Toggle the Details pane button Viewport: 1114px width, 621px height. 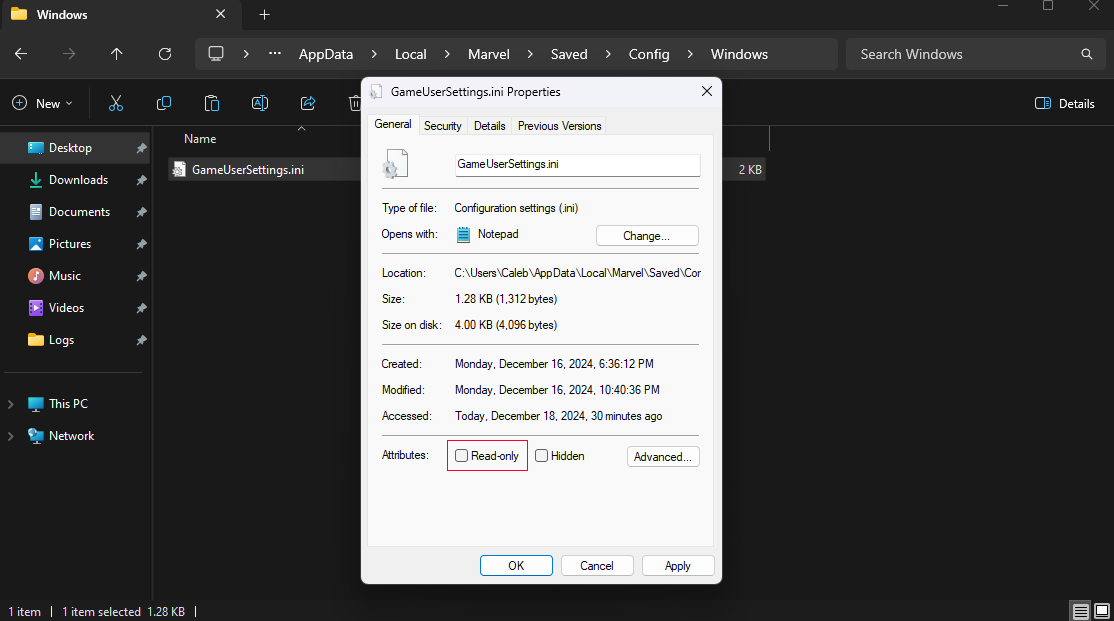pos(1064,104)
